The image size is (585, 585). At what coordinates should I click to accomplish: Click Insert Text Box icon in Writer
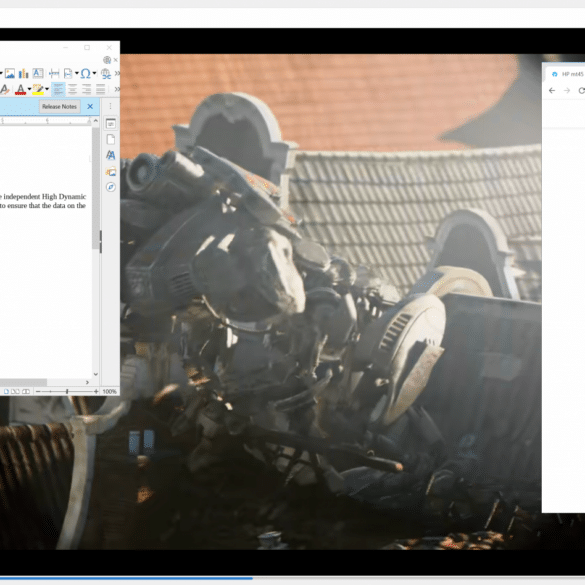click(x=38, y=73)
